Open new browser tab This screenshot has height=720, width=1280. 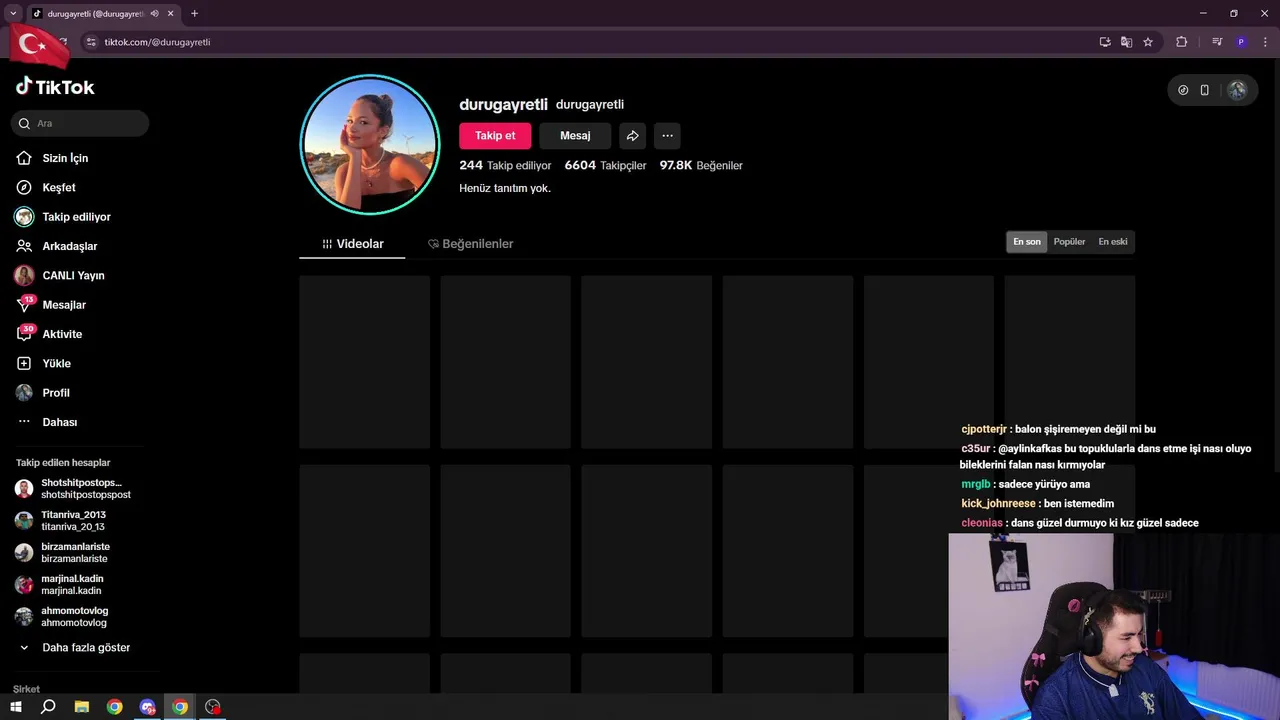pos(194,14)
